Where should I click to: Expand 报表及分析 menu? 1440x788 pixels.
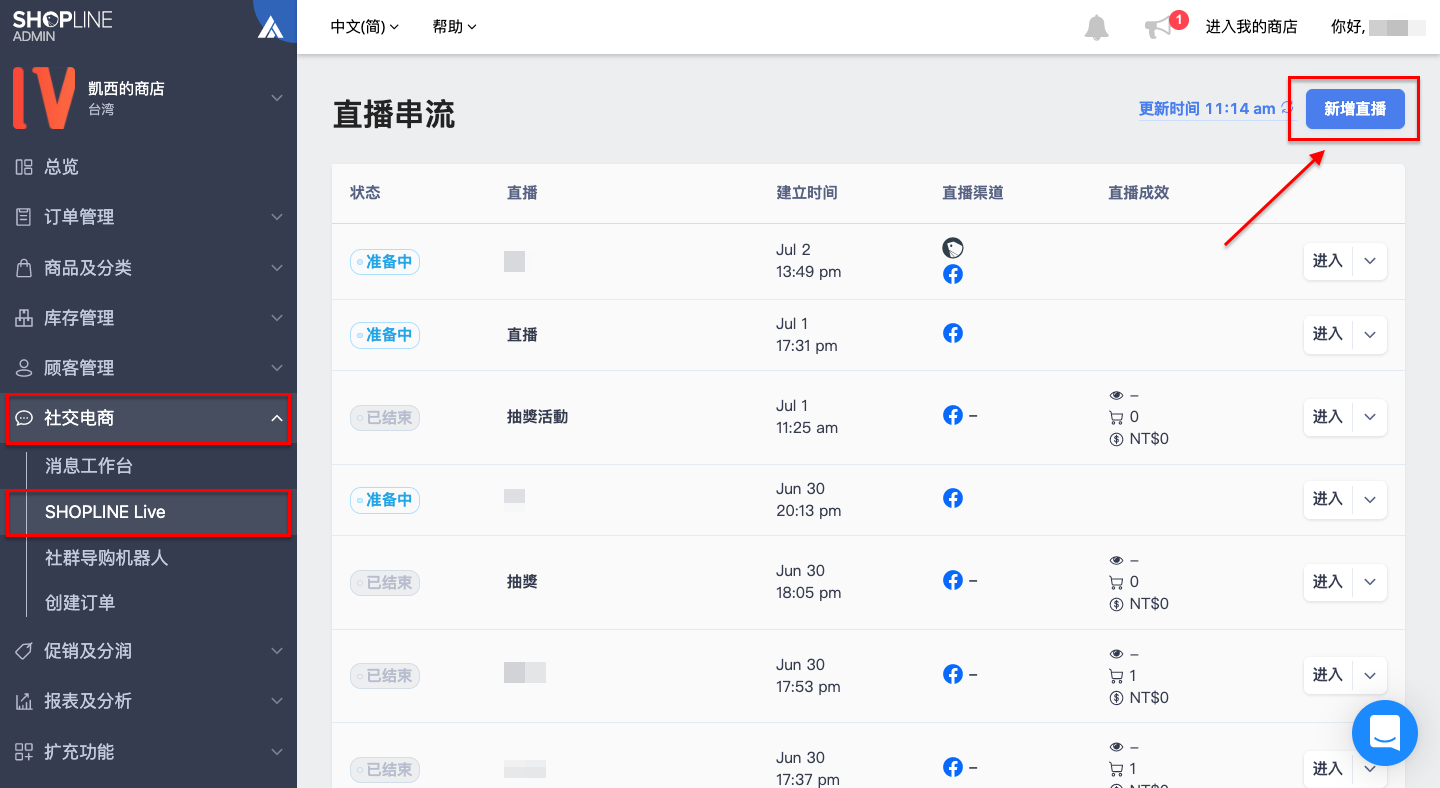click(148, 701)
